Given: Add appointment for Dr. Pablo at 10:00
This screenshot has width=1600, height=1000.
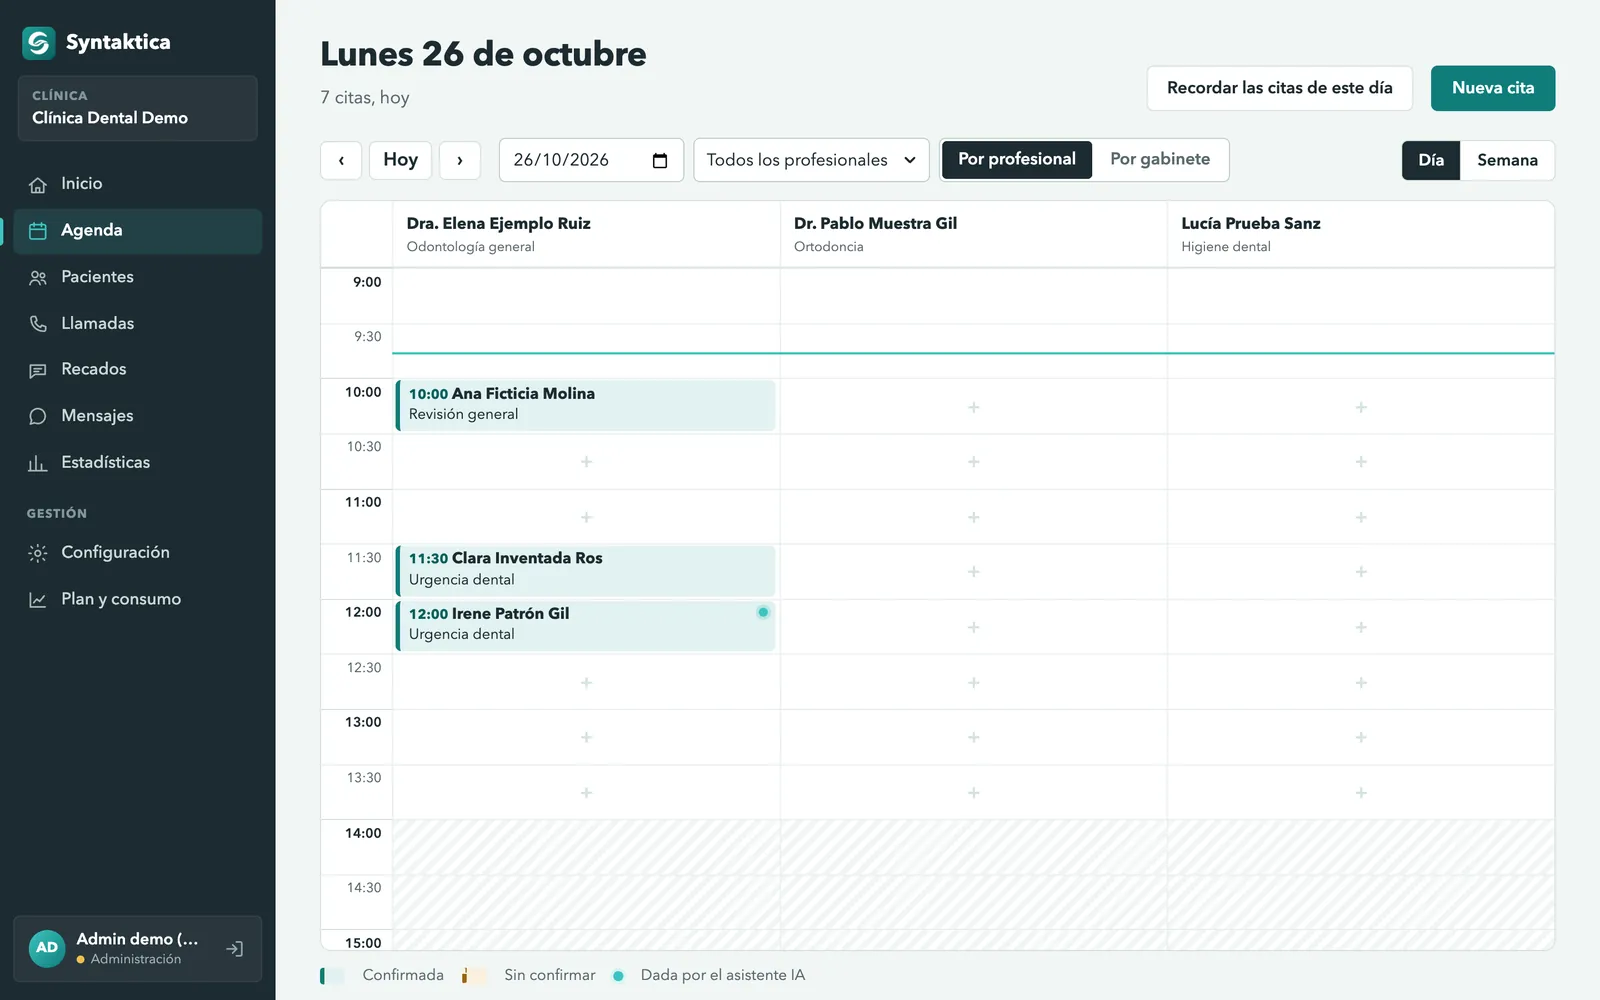Looking at the screenshot, I should [974, 407].
